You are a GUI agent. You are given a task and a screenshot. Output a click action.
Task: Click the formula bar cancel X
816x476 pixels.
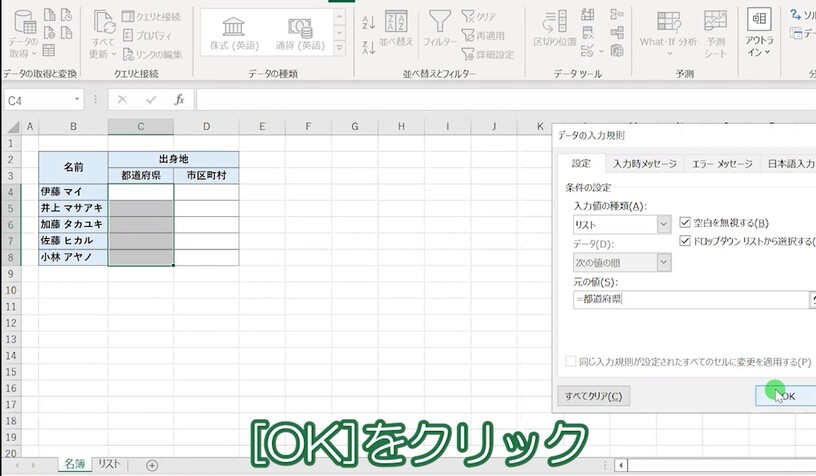[x=122, y=99]
